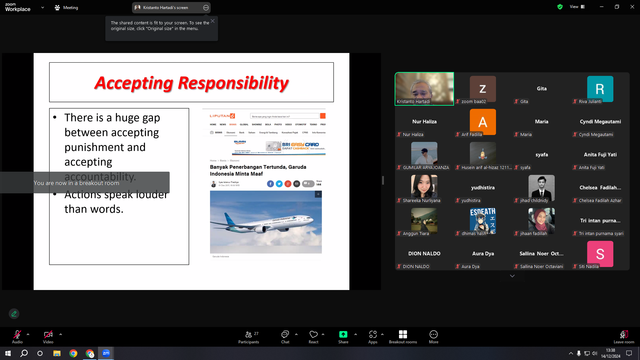Open Breakout rooms list
640x360 pixels.
pos(403,337)
